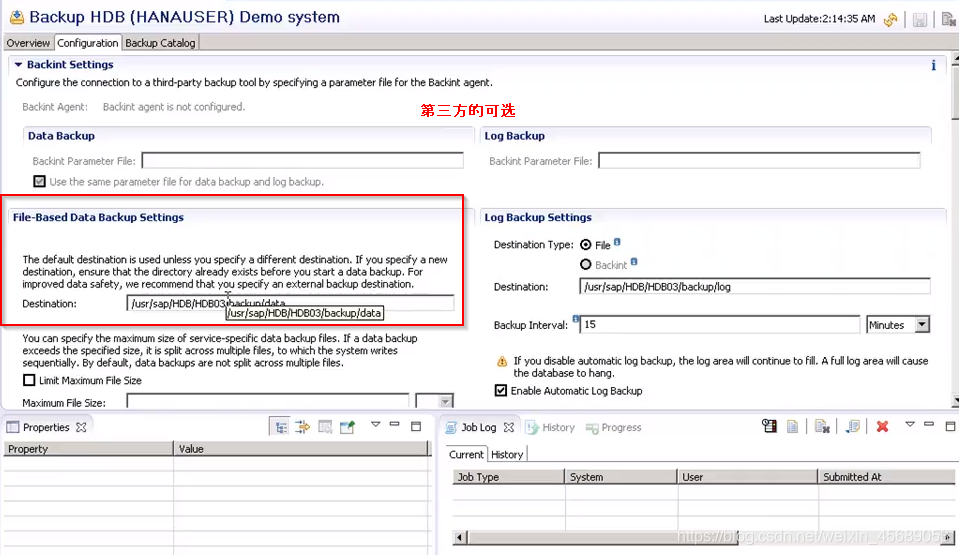Image resolution: width=959 pixels, height=555 pixels.
Task: Select the Job Log view tab
Action: (x=478, y=427)
